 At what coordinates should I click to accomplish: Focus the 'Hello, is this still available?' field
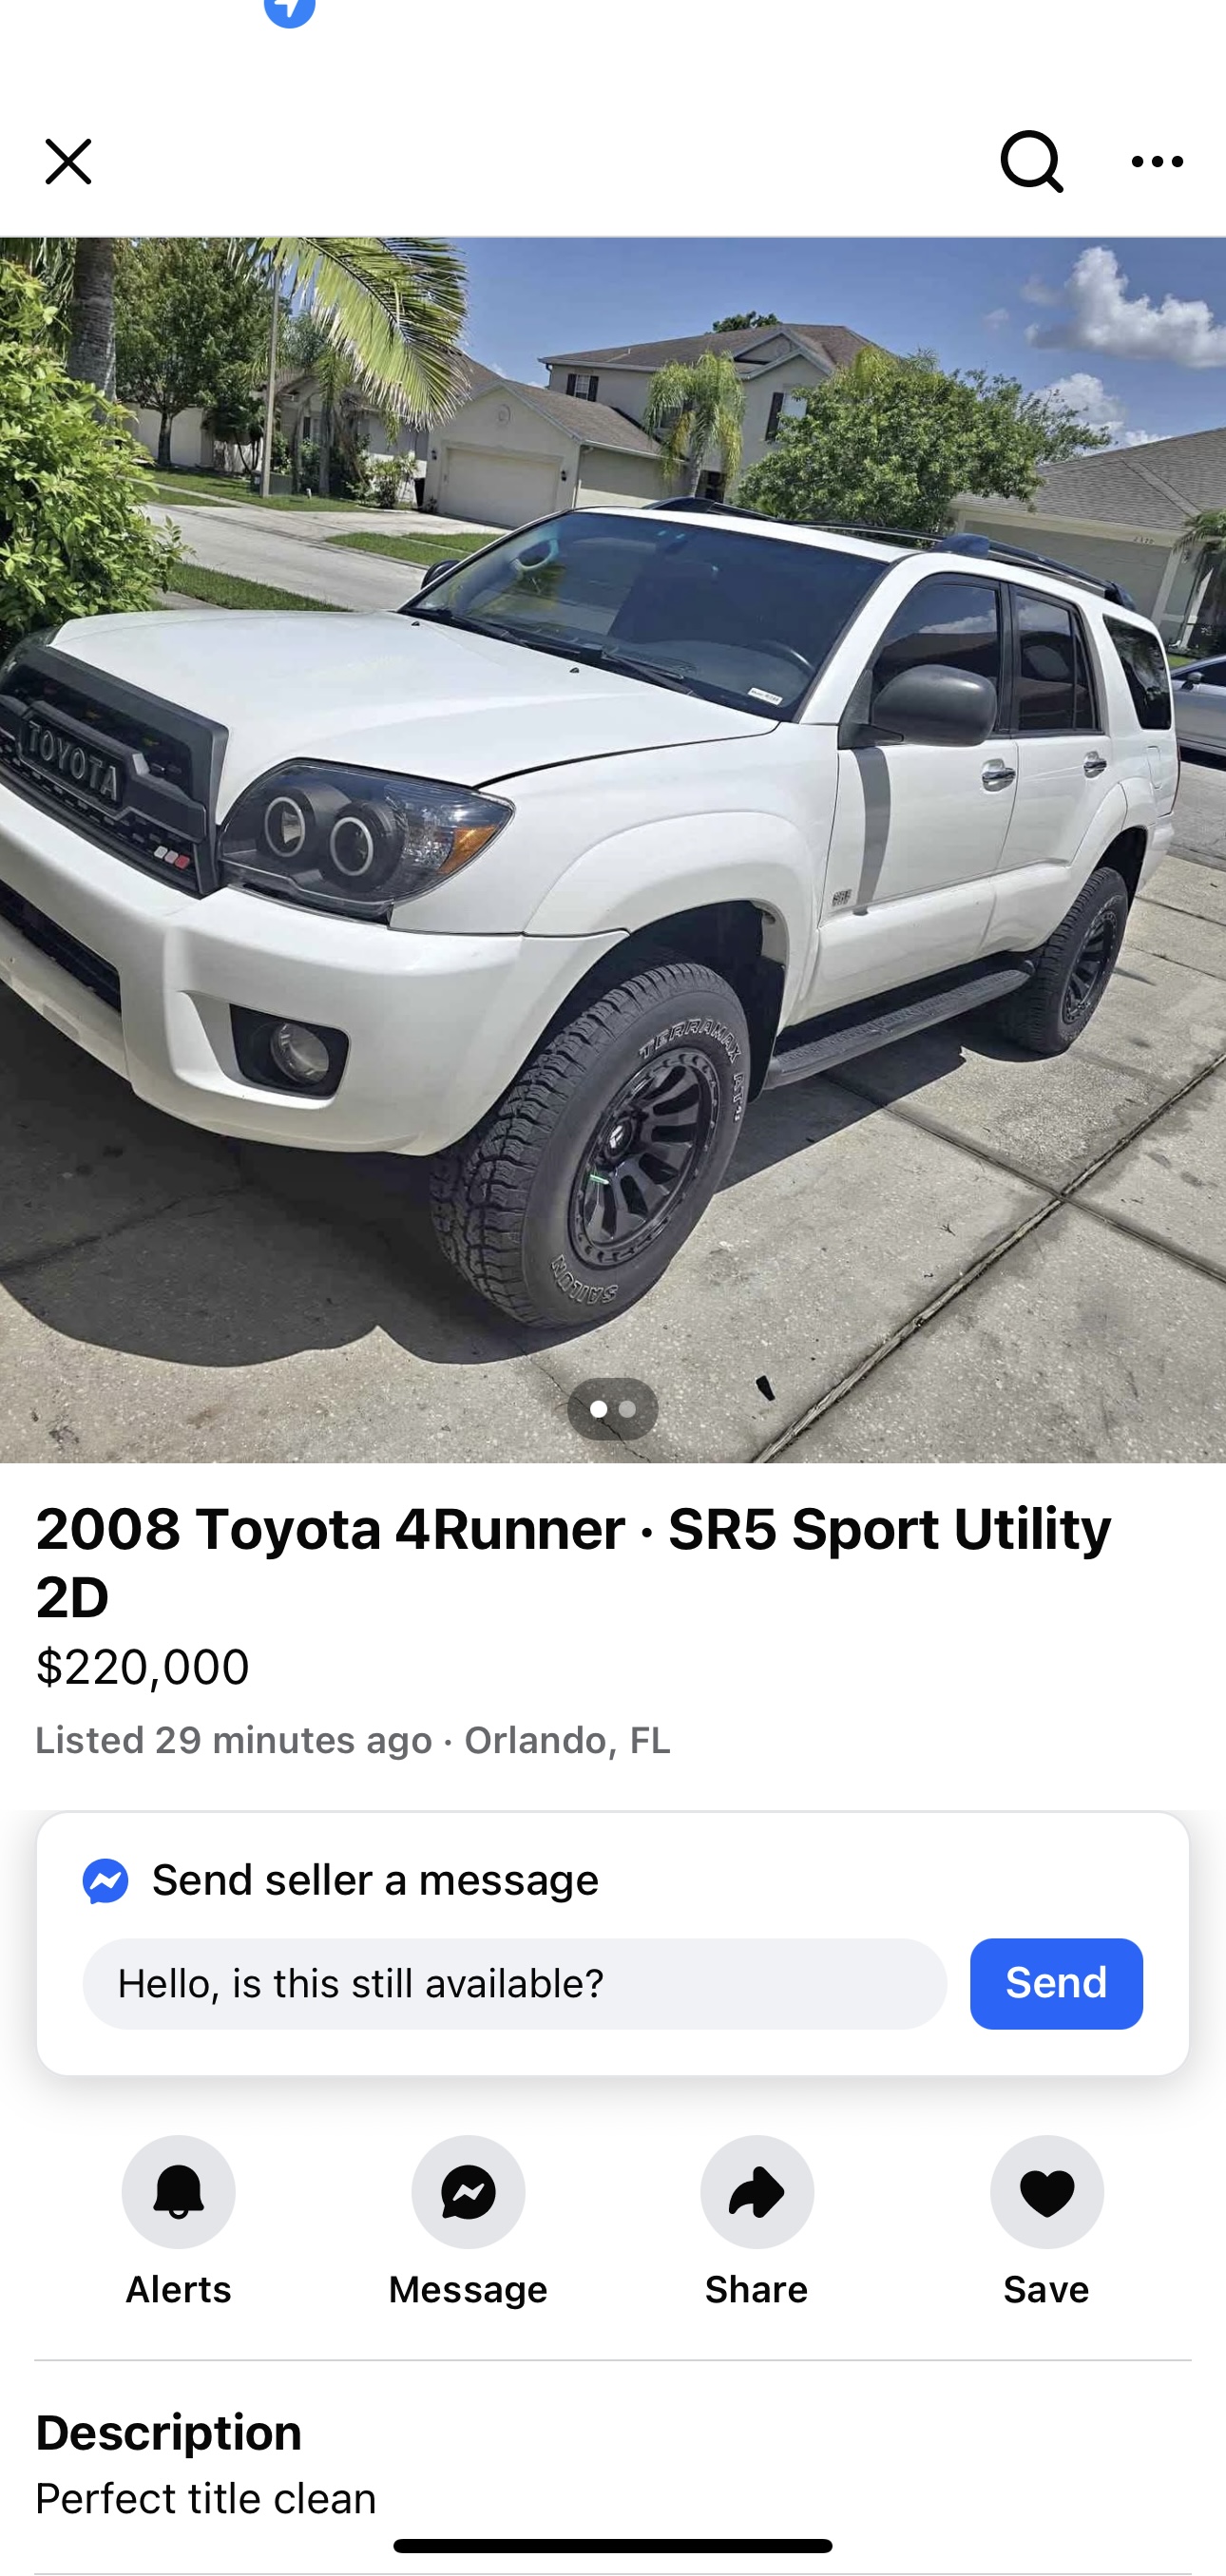[514, 1983]
